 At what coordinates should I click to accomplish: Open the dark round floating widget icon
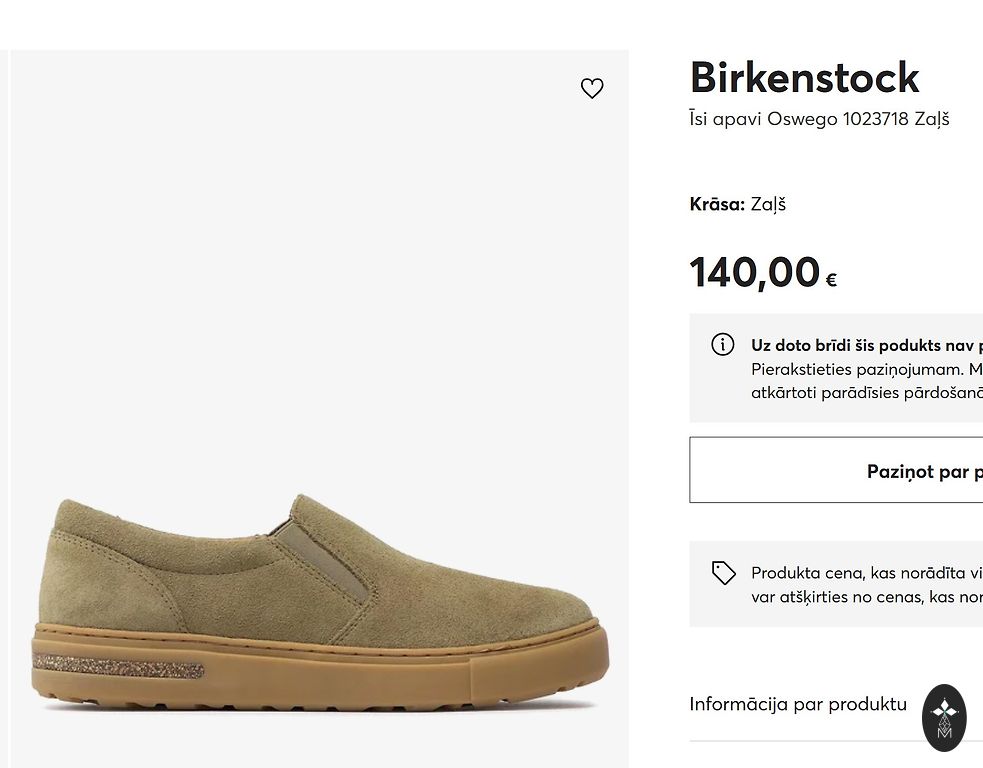944,717
